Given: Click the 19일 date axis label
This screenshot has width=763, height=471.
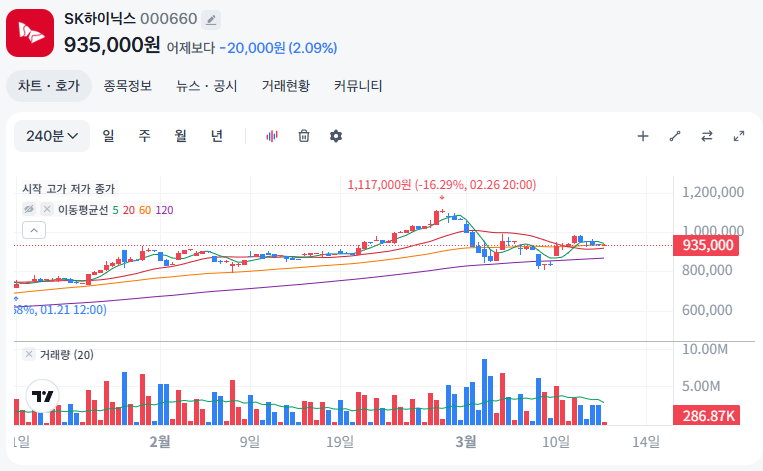Looking at the screenshot, I should [x=340, y=442].
